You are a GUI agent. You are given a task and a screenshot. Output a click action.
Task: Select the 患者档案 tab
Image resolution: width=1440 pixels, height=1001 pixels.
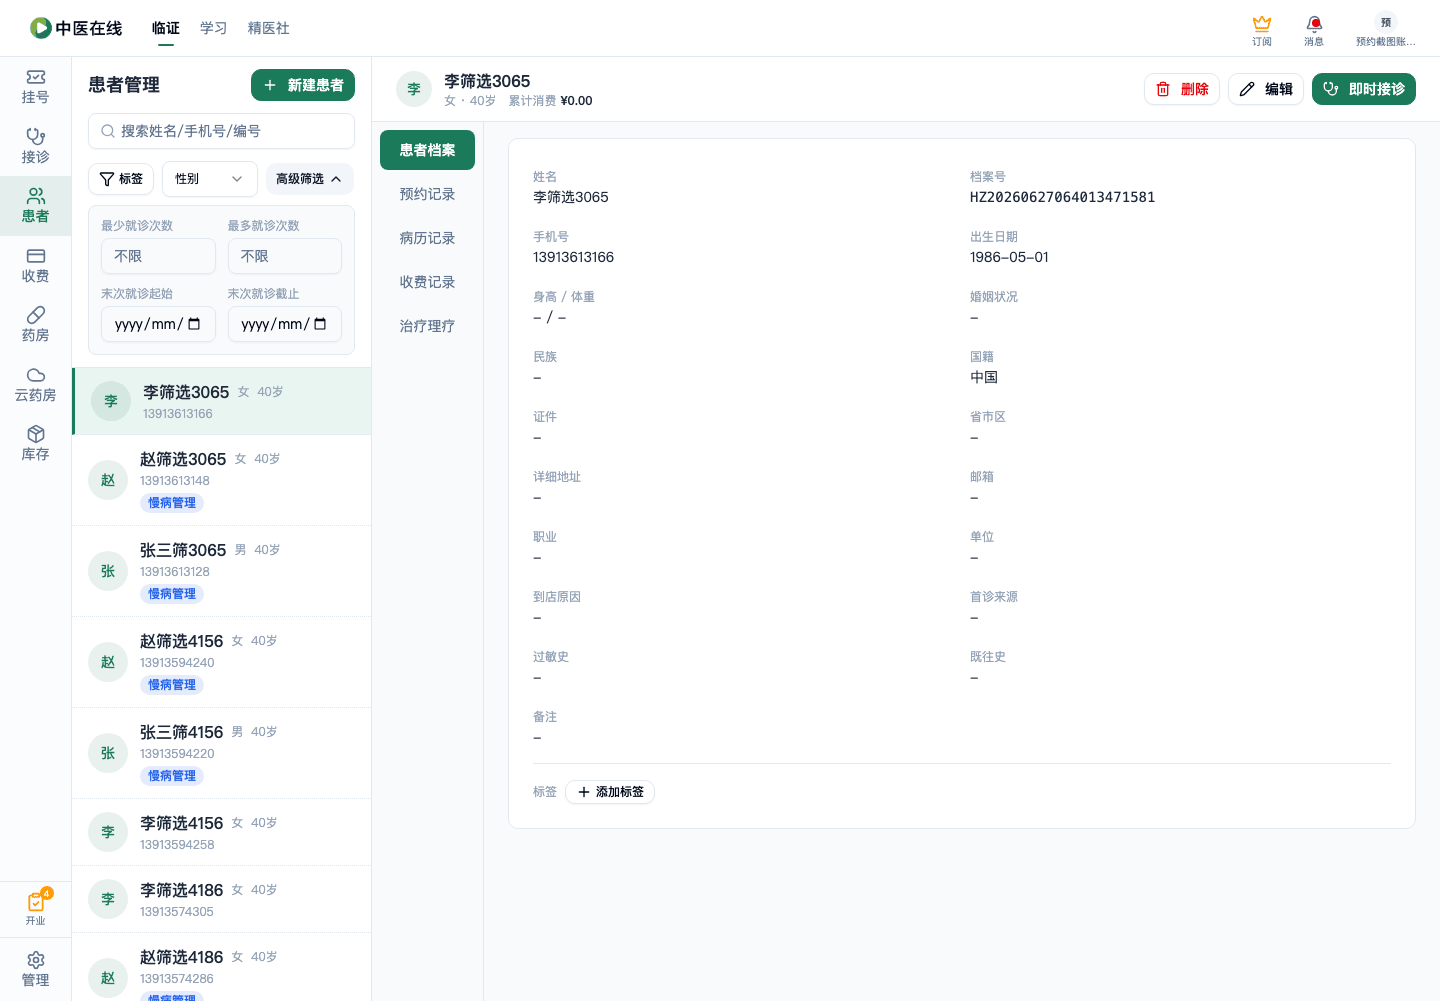[x=428, y=150]
